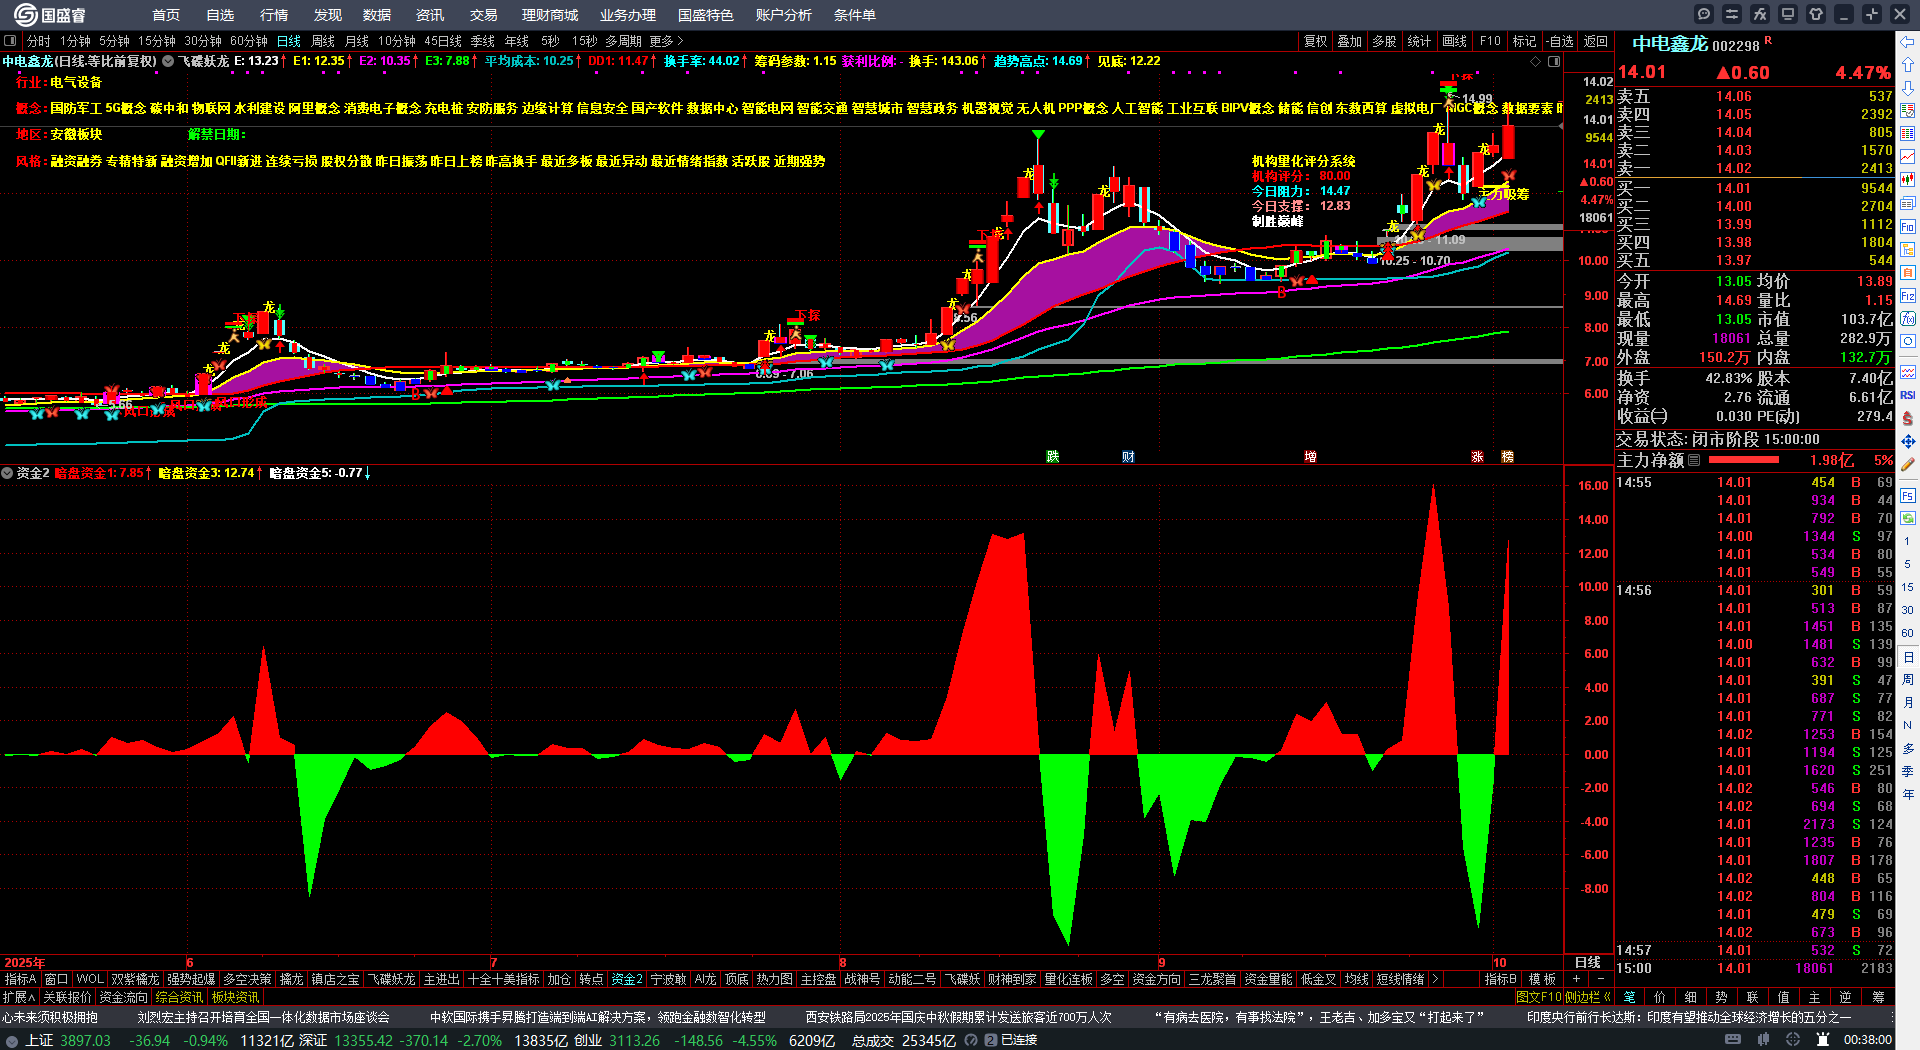Open the checked quote list sidebar icon
This screenshot has width=1920, height=1050.
(x=1908, y=110)
